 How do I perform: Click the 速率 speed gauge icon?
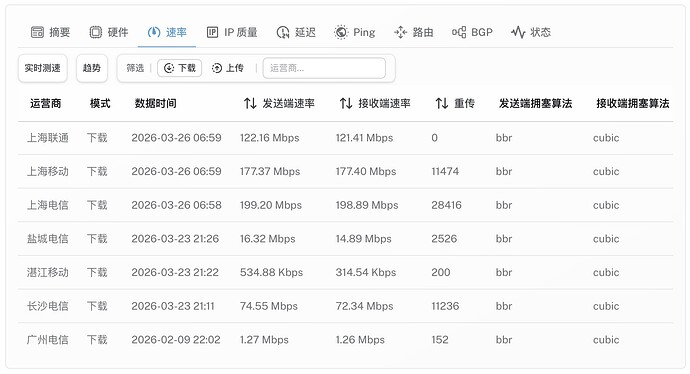pos(154,32)
